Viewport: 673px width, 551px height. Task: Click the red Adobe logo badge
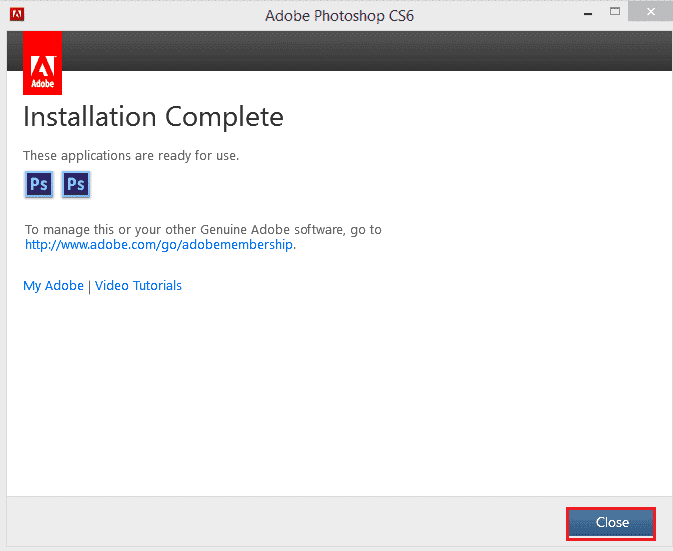[42, 63]
